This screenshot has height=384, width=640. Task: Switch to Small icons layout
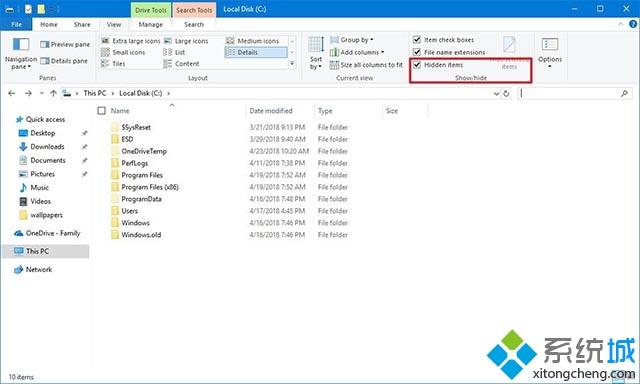[123, 52]
